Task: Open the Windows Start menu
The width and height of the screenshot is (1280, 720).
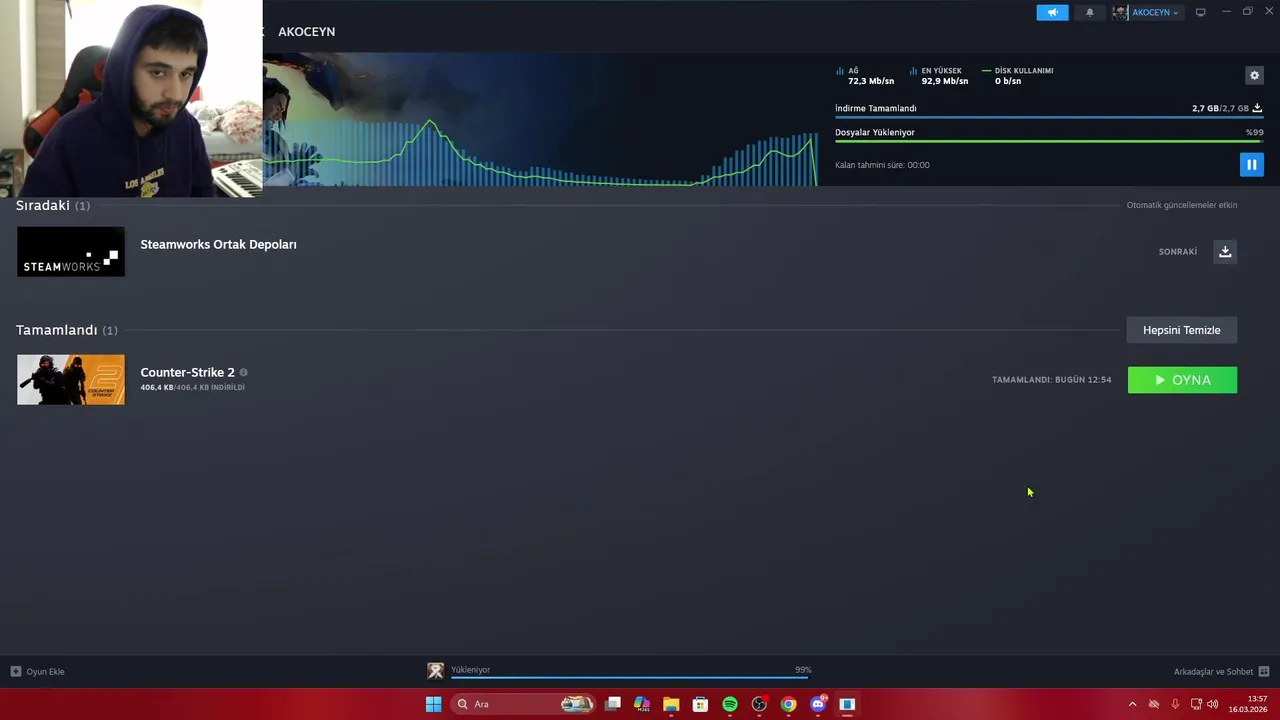Action: point(433,704)
